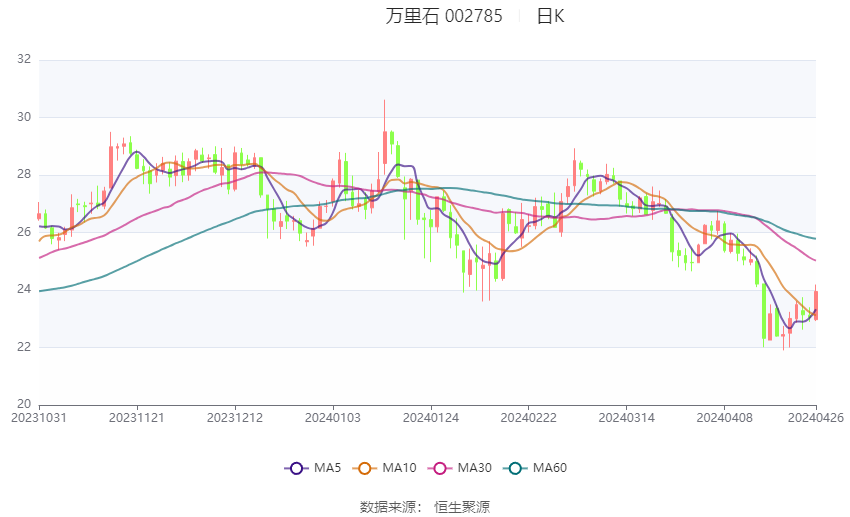Image resolution: width=850 pixels, height=517 pixels.
Task: Click the teal MA60 legend circle marker
Action: pos(514,468)
